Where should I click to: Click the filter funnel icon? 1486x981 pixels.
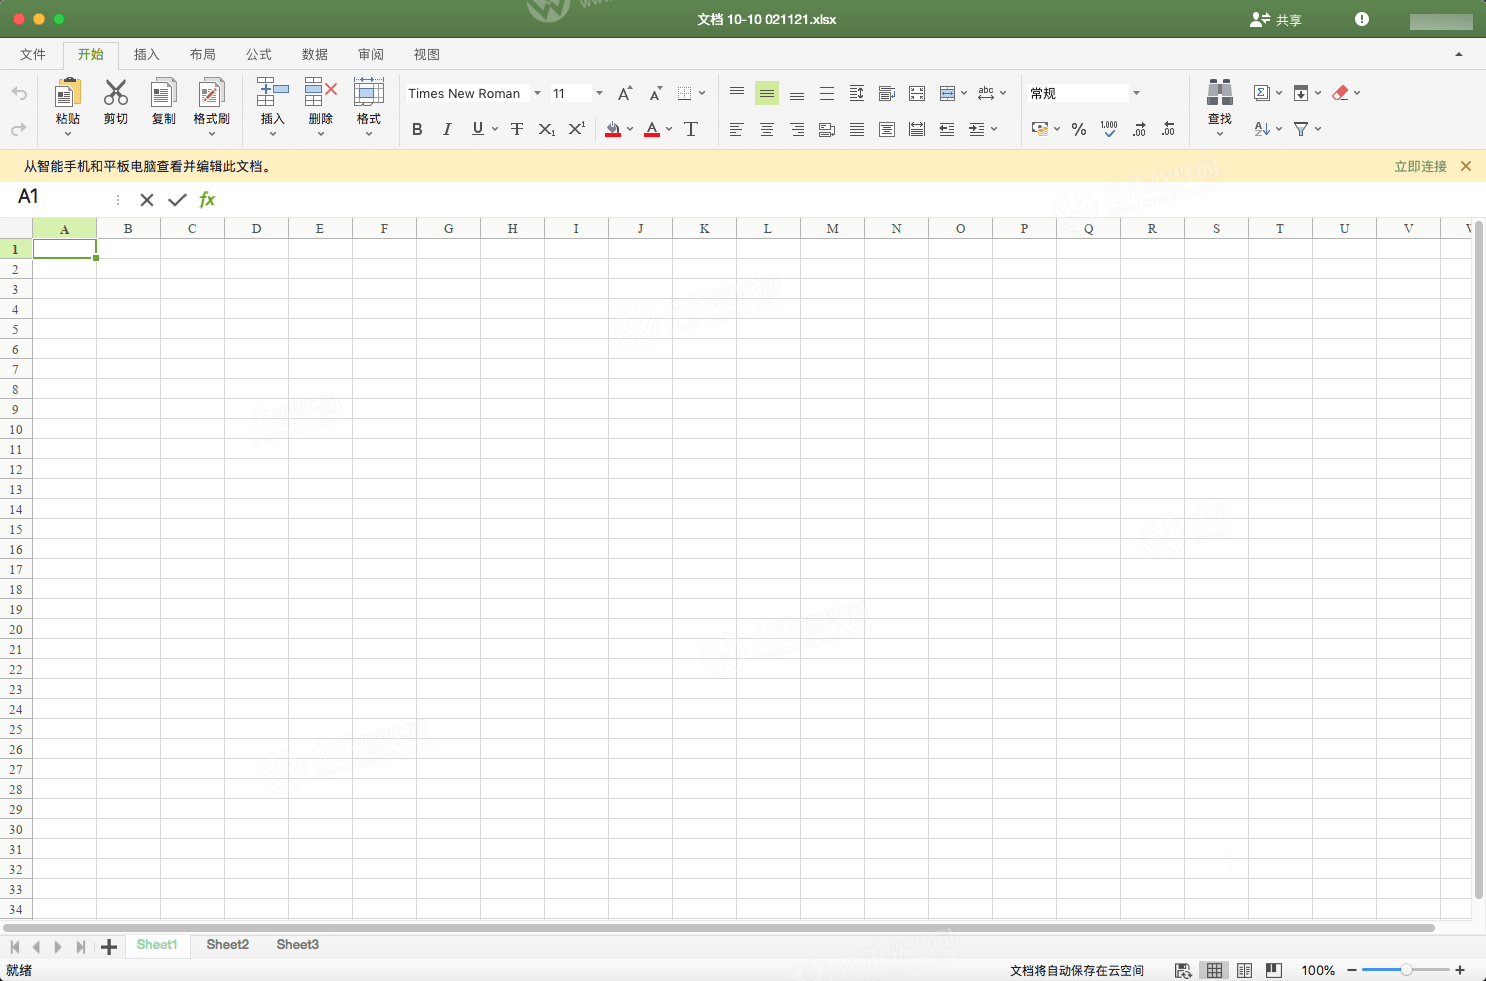click(x=1301, y=129)
